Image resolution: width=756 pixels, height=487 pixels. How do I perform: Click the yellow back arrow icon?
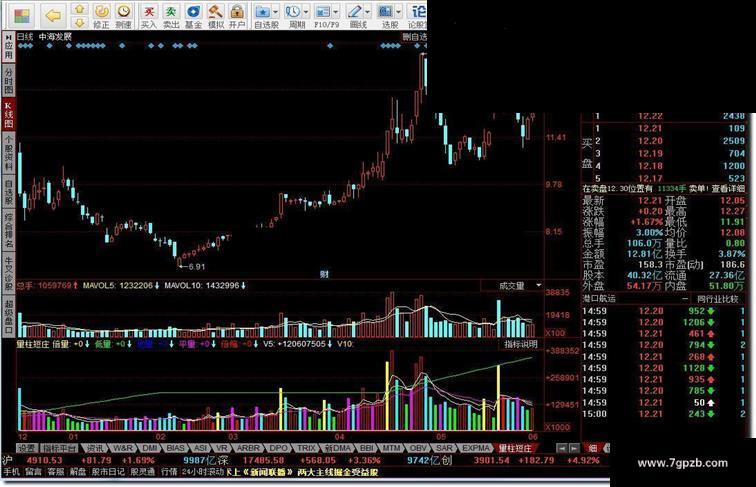53,16
